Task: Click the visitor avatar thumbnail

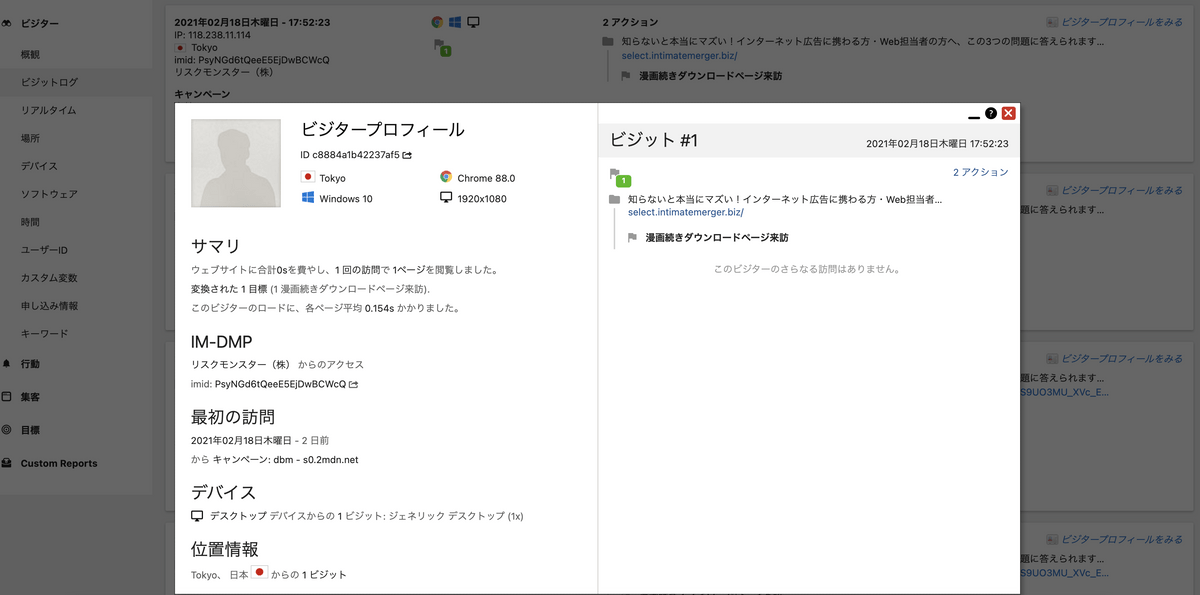Action: point(236,163)
